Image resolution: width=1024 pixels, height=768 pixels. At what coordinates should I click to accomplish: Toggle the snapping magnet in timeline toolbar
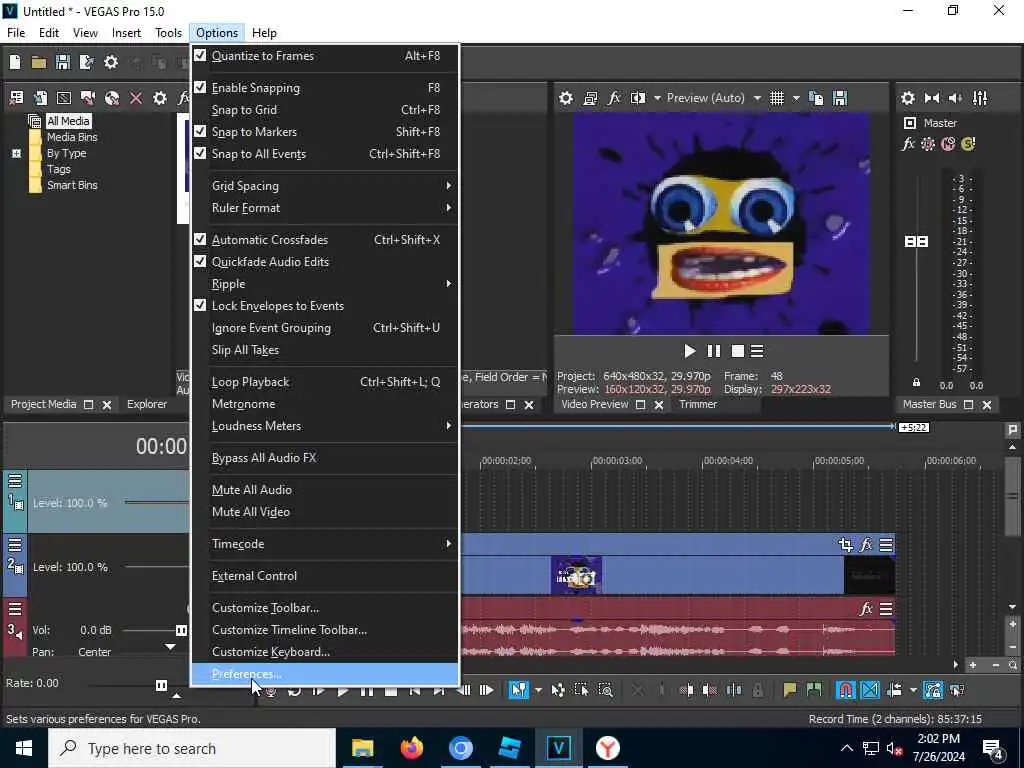tap(845, 690)
